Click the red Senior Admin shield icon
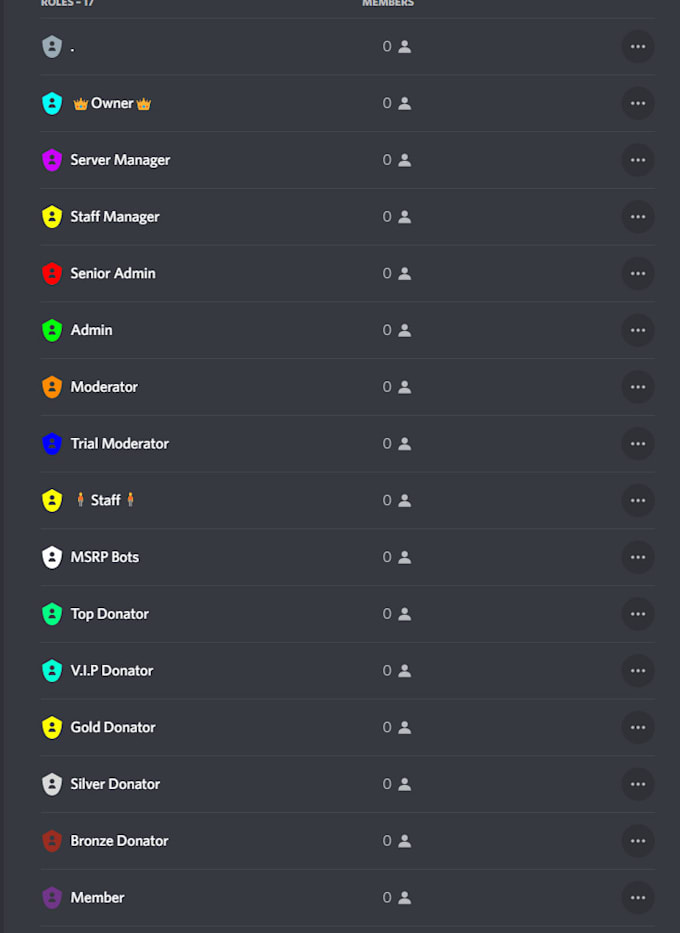Screen dimensions: 680x933 (x=51, y=273)
